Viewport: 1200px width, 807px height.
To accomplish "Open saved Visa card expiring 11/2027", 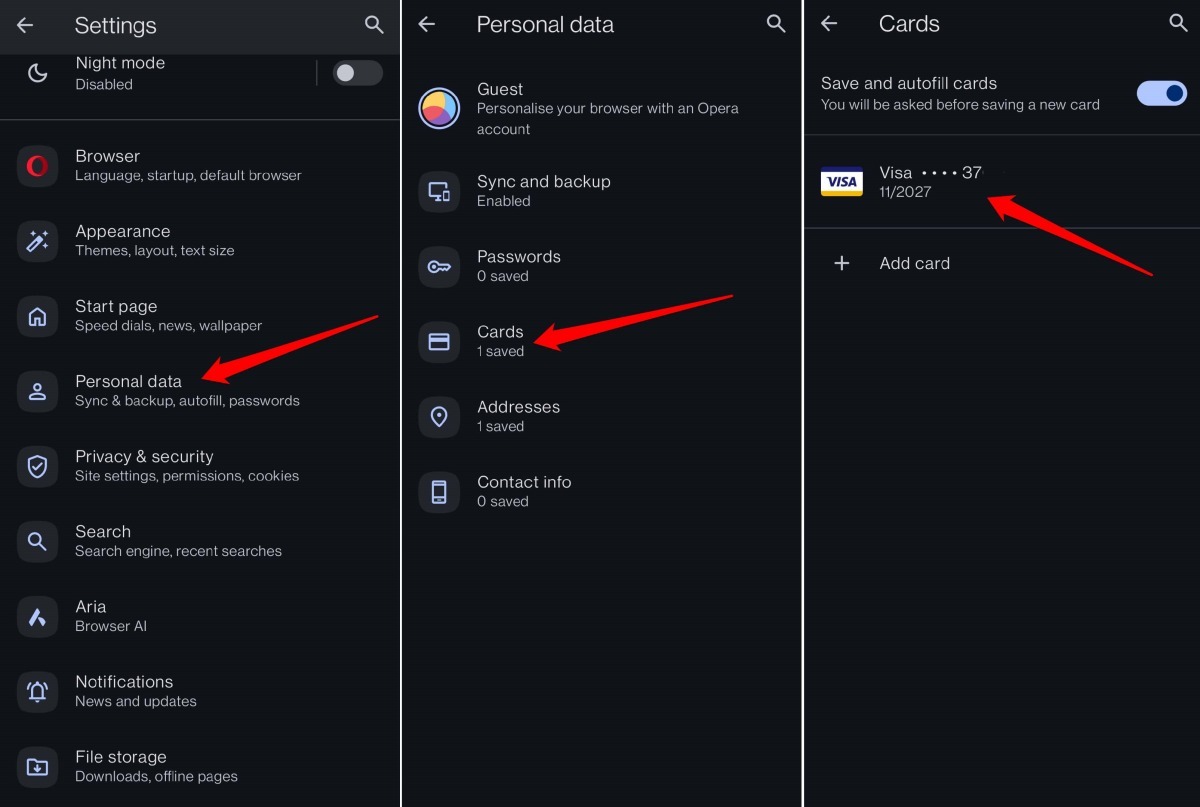I will [1002, 182].
